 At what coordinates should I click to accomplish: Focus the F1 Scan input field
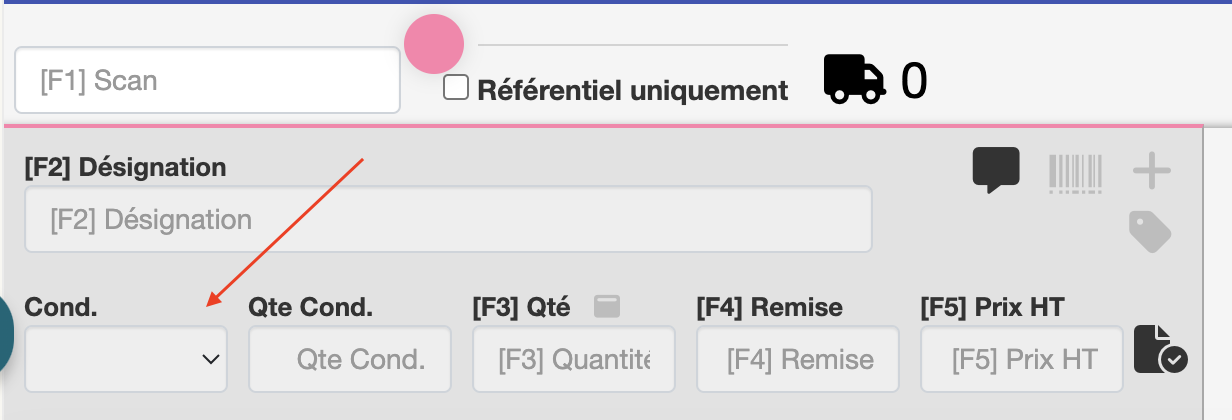pos(207,80)
